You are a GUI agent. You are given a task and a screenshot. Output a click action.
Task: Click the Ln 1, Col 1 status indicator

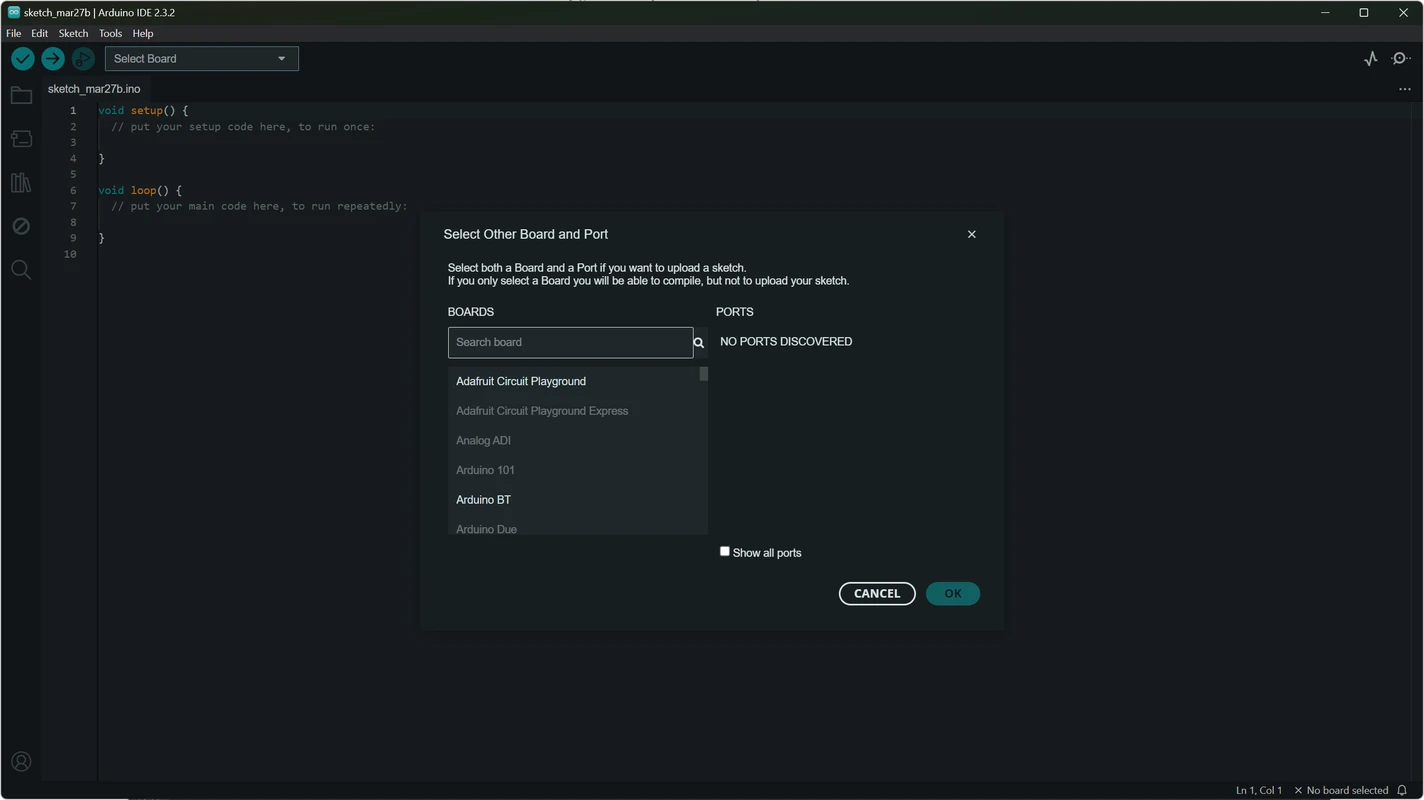pyautogui.click(x=1259, y=790)
